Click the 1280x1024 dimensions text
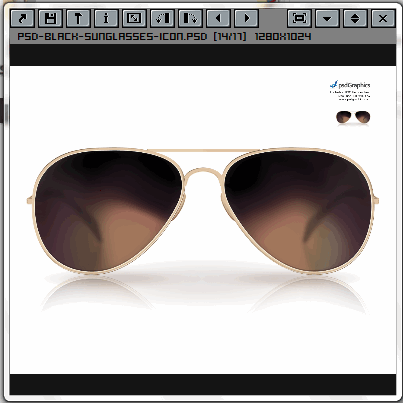Image resolution: width=403 pixels, height=403 pixels. [283, 36]
